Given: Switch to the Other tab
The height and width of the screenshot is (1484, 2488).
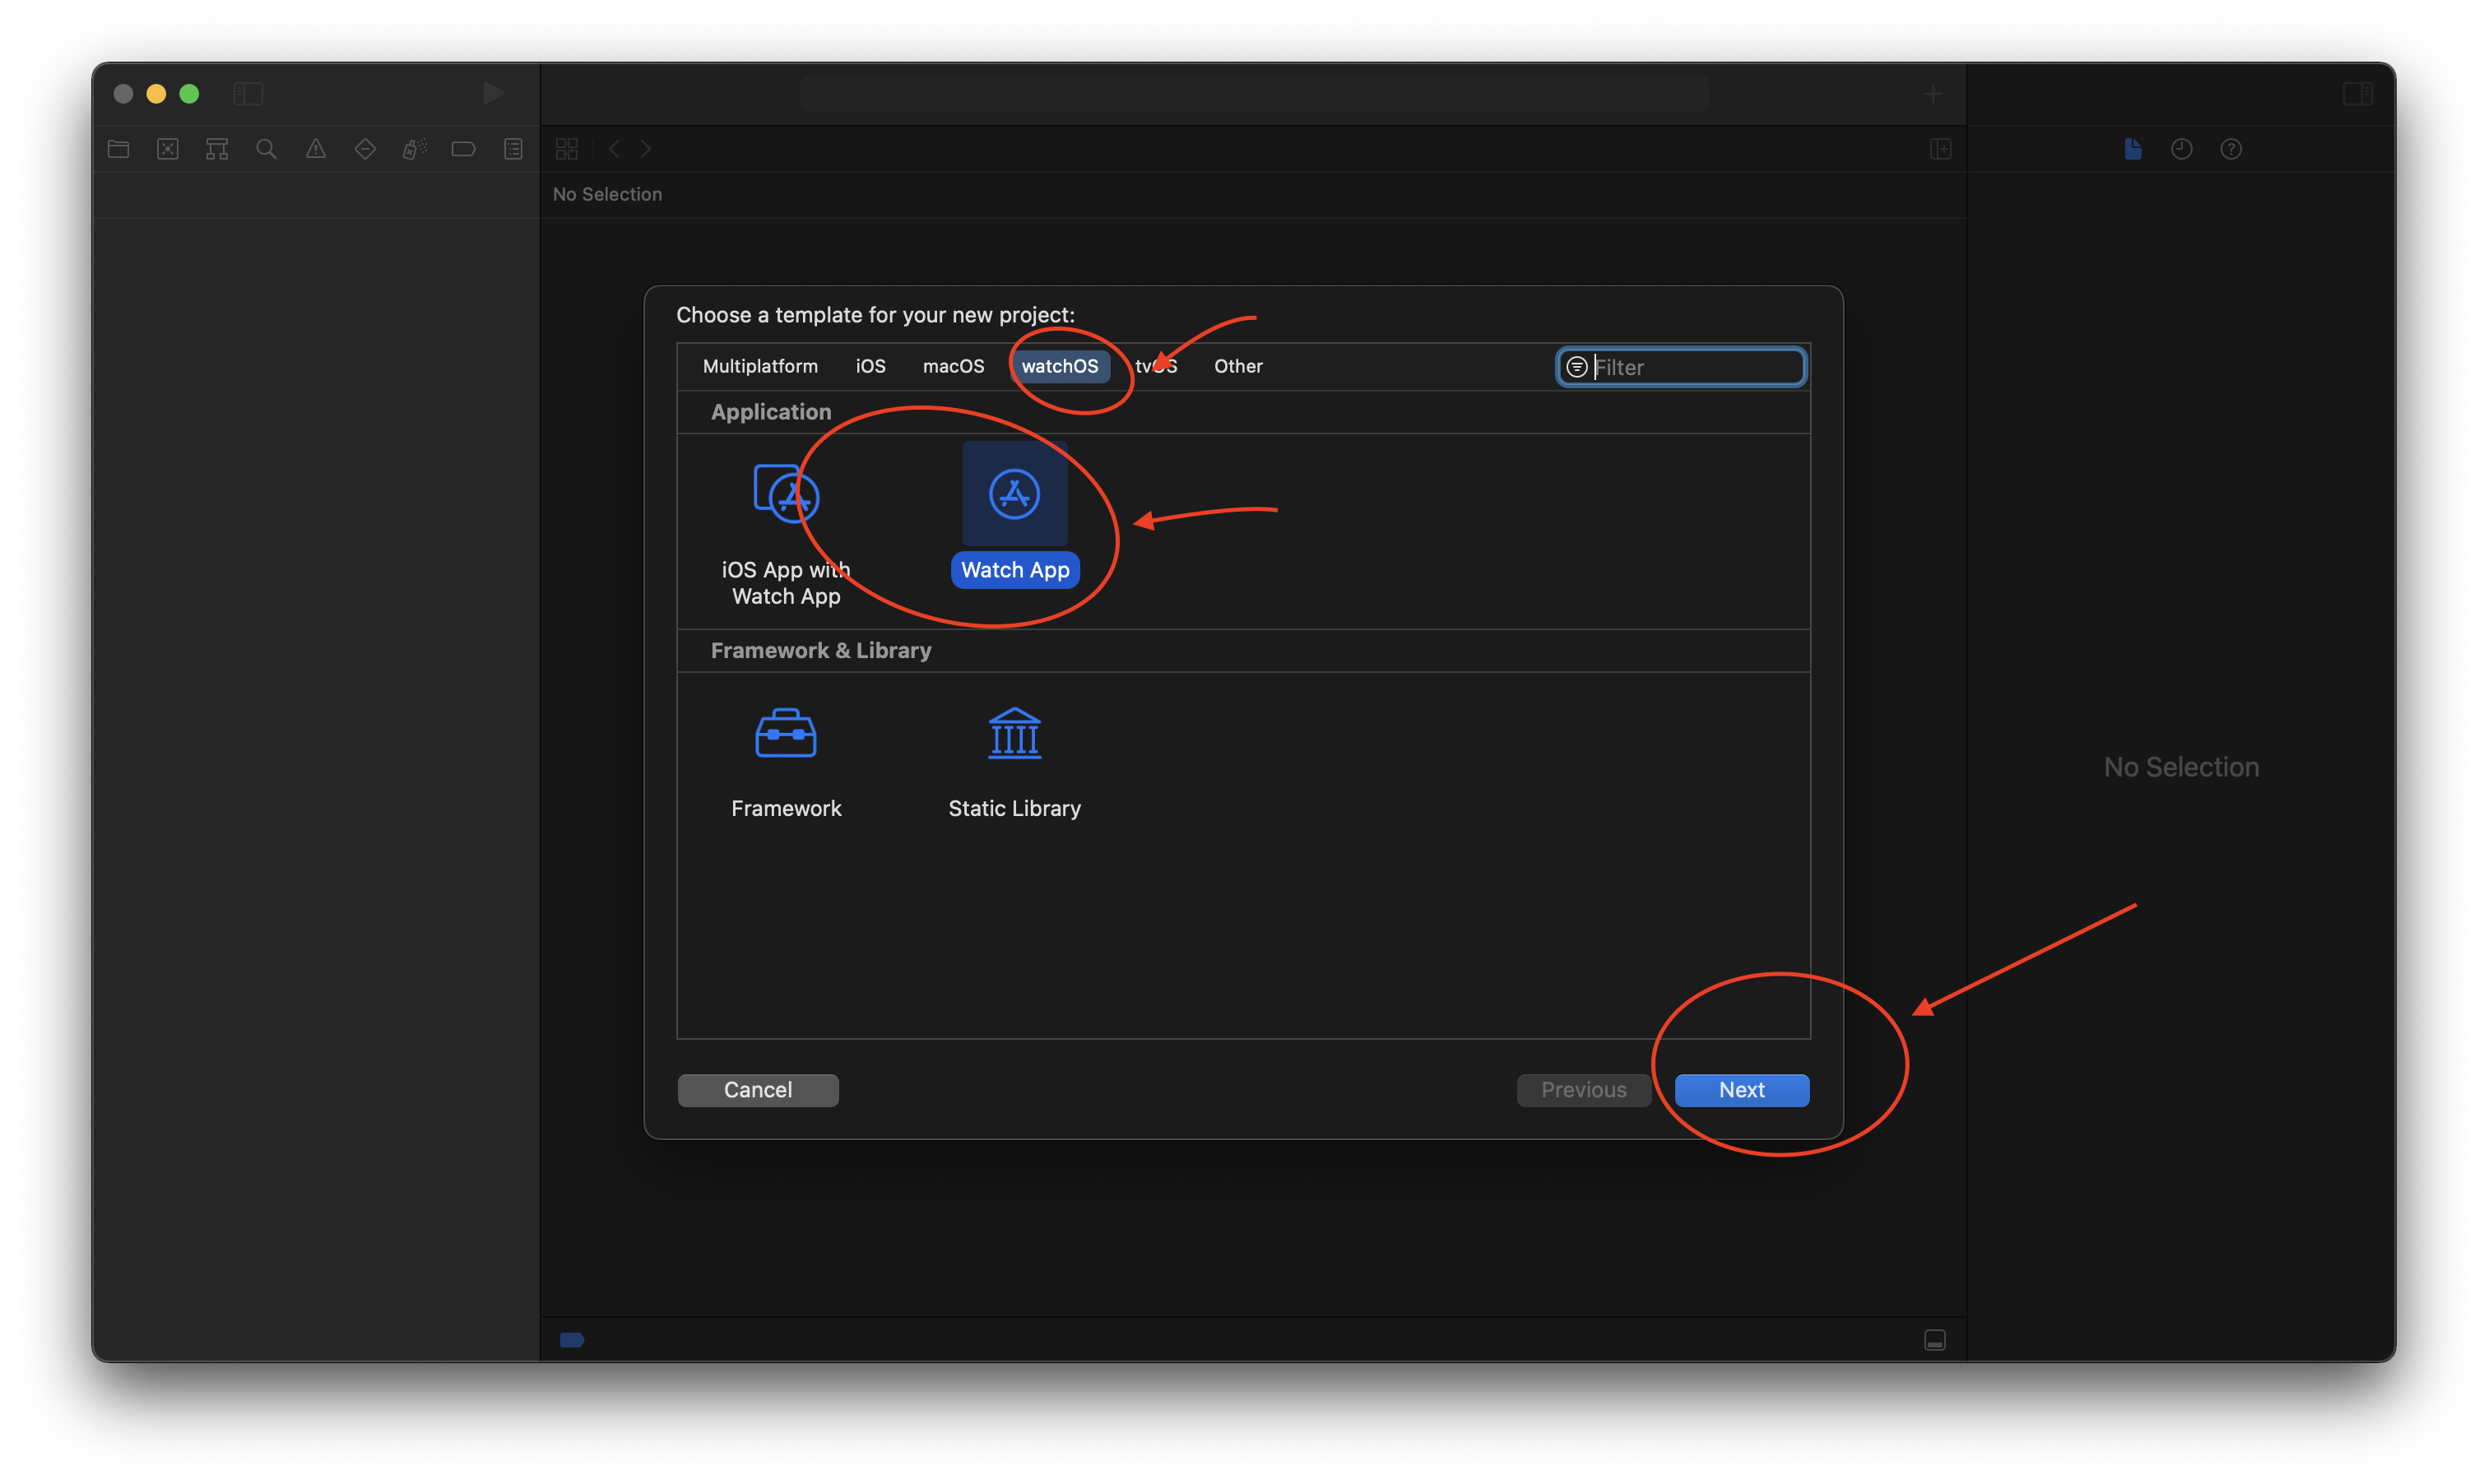Looking at the screenshot, I should (1238, 366).
